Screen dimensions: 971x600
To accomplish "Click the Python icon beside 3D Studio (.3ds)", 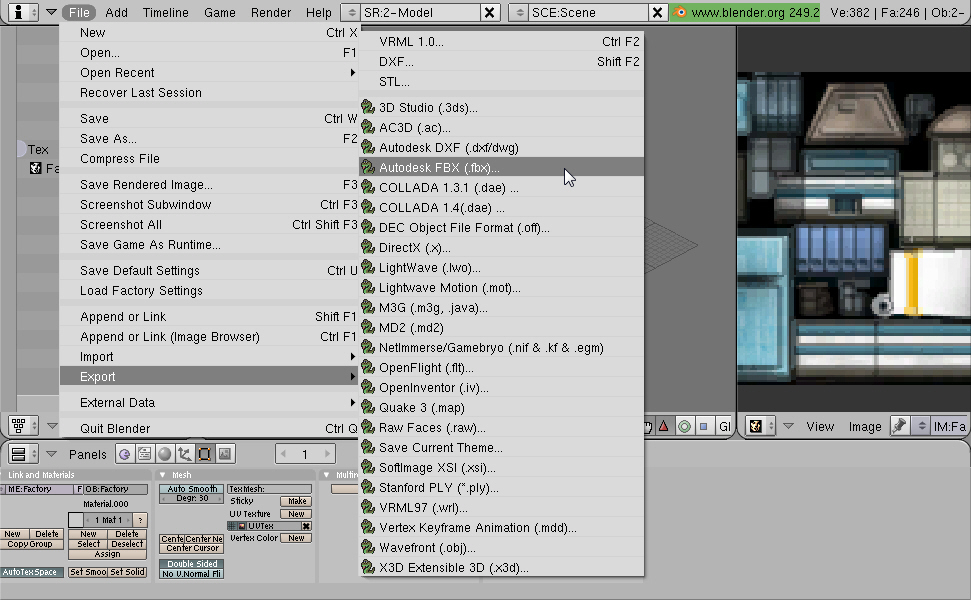I will (x=368, y=107).
